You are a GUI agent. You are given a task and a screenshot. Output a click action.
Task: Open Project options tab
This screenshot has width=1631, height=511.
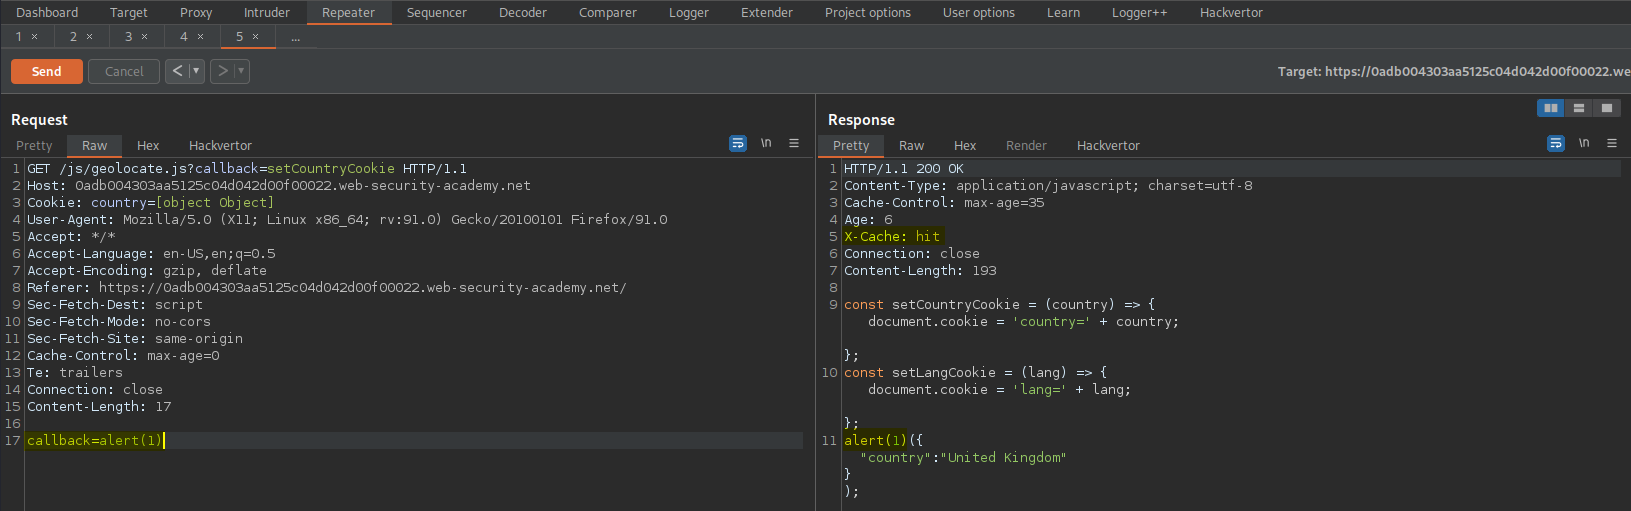(x=868, y=12)
